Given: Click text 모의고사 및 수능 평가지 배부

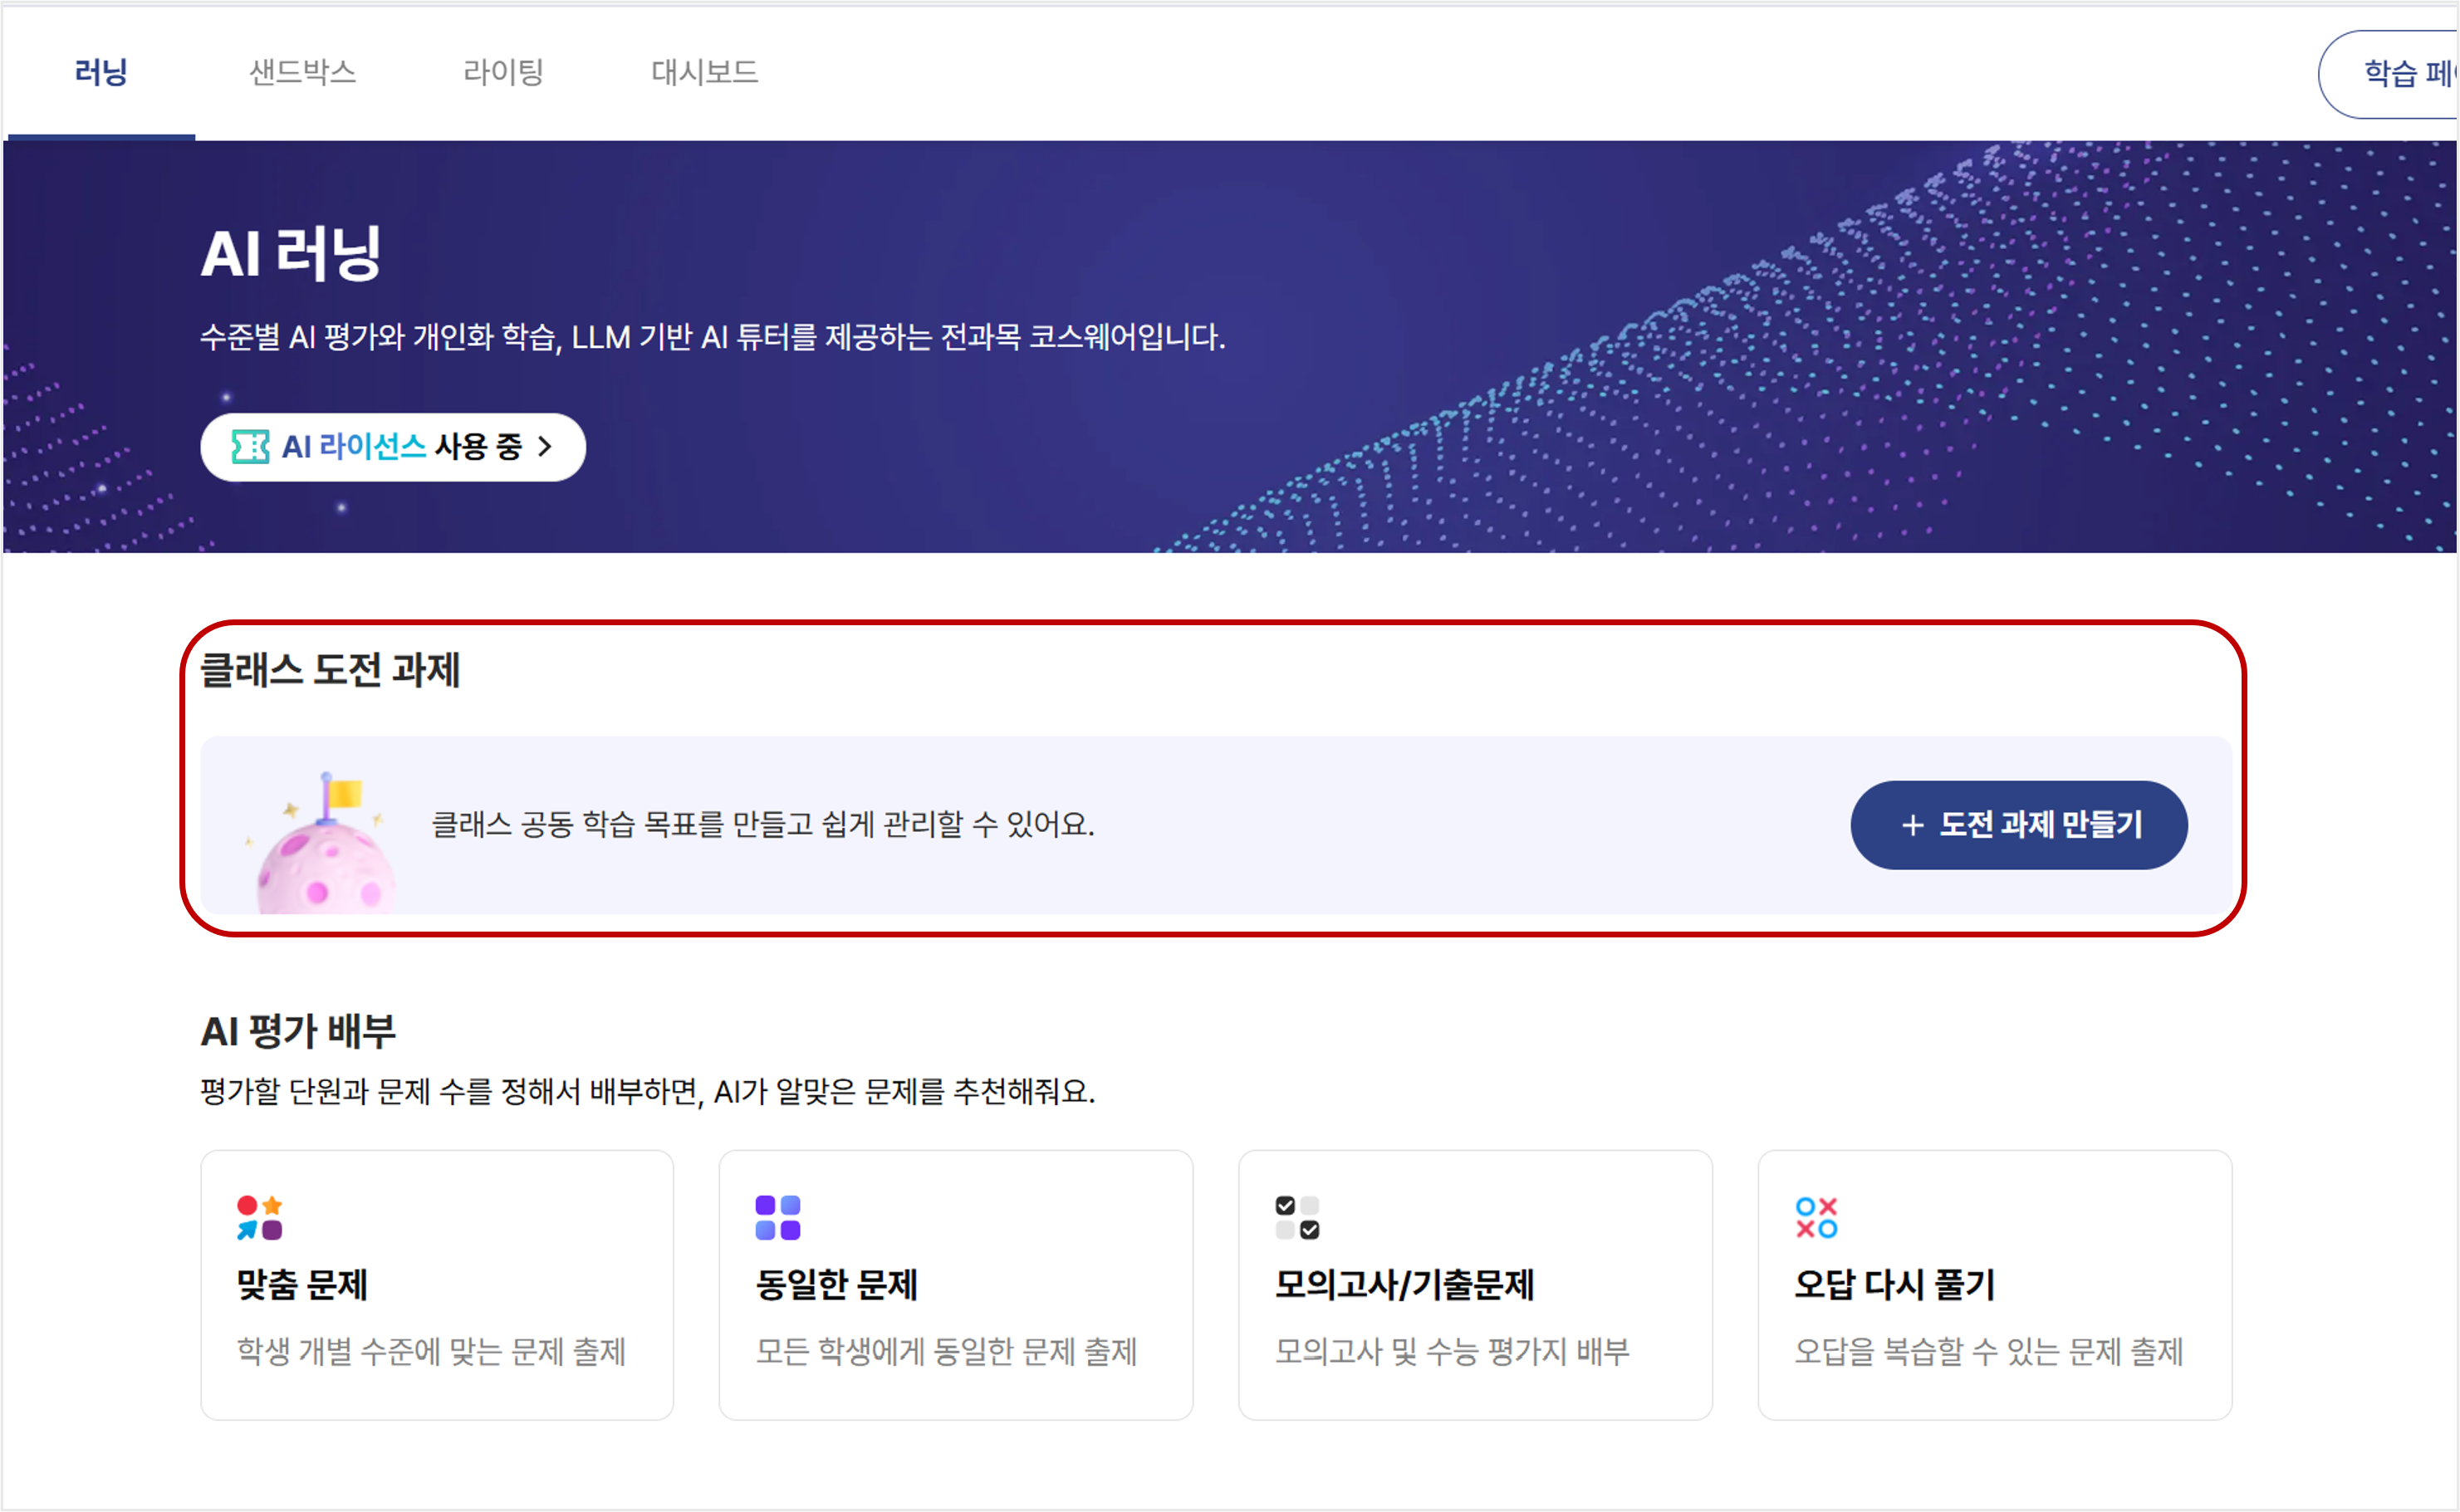Looking at the screenshot, I should pos(1452,1352).
